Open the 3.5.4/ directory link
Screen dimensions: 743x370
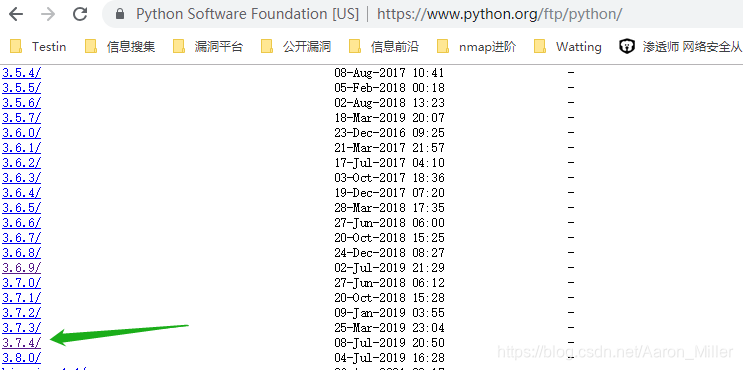(21, 73)
